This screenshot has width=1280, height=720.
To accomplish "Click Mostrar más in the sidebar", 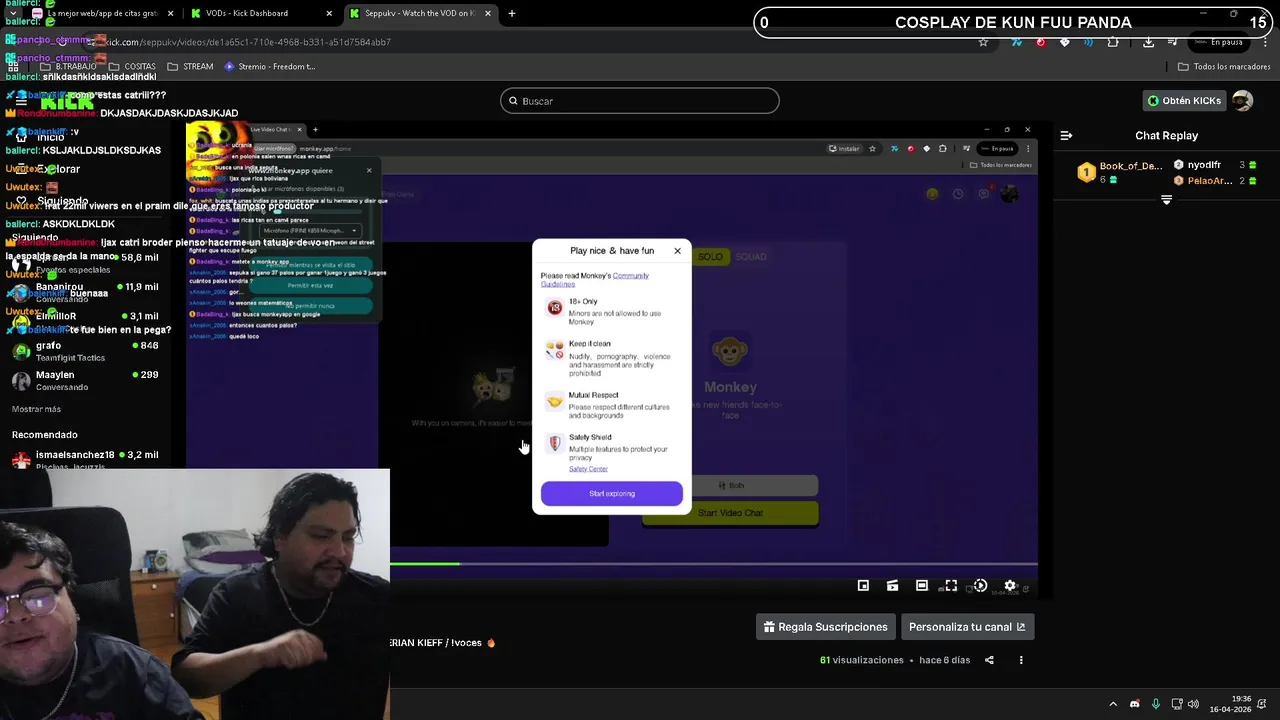I will (x=36, y=409).
